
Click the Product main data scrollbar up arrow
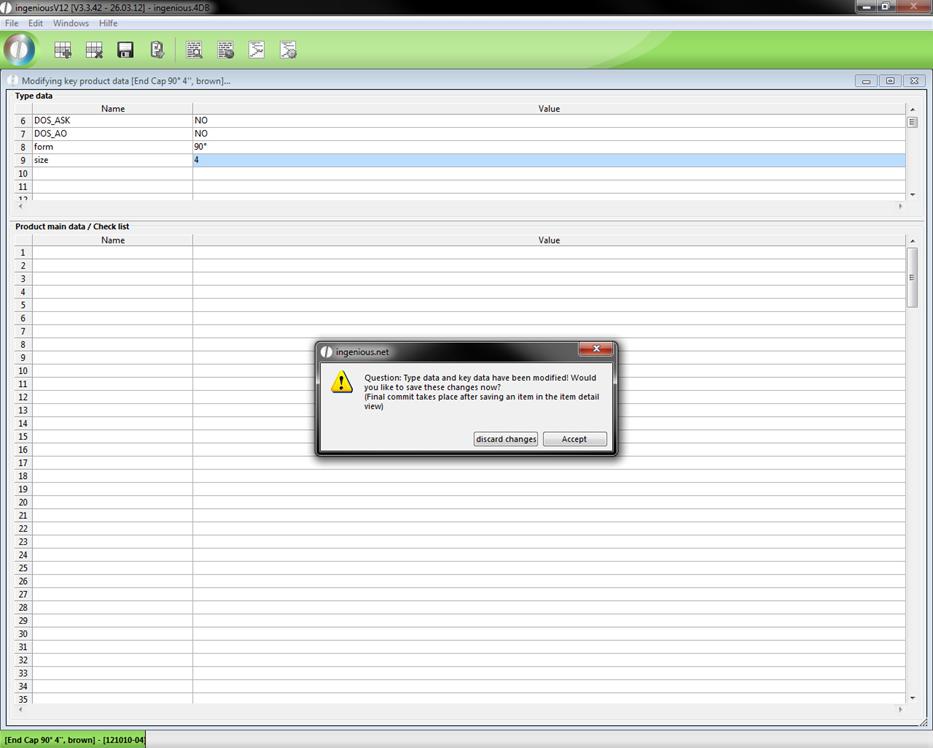coord(912,240)
